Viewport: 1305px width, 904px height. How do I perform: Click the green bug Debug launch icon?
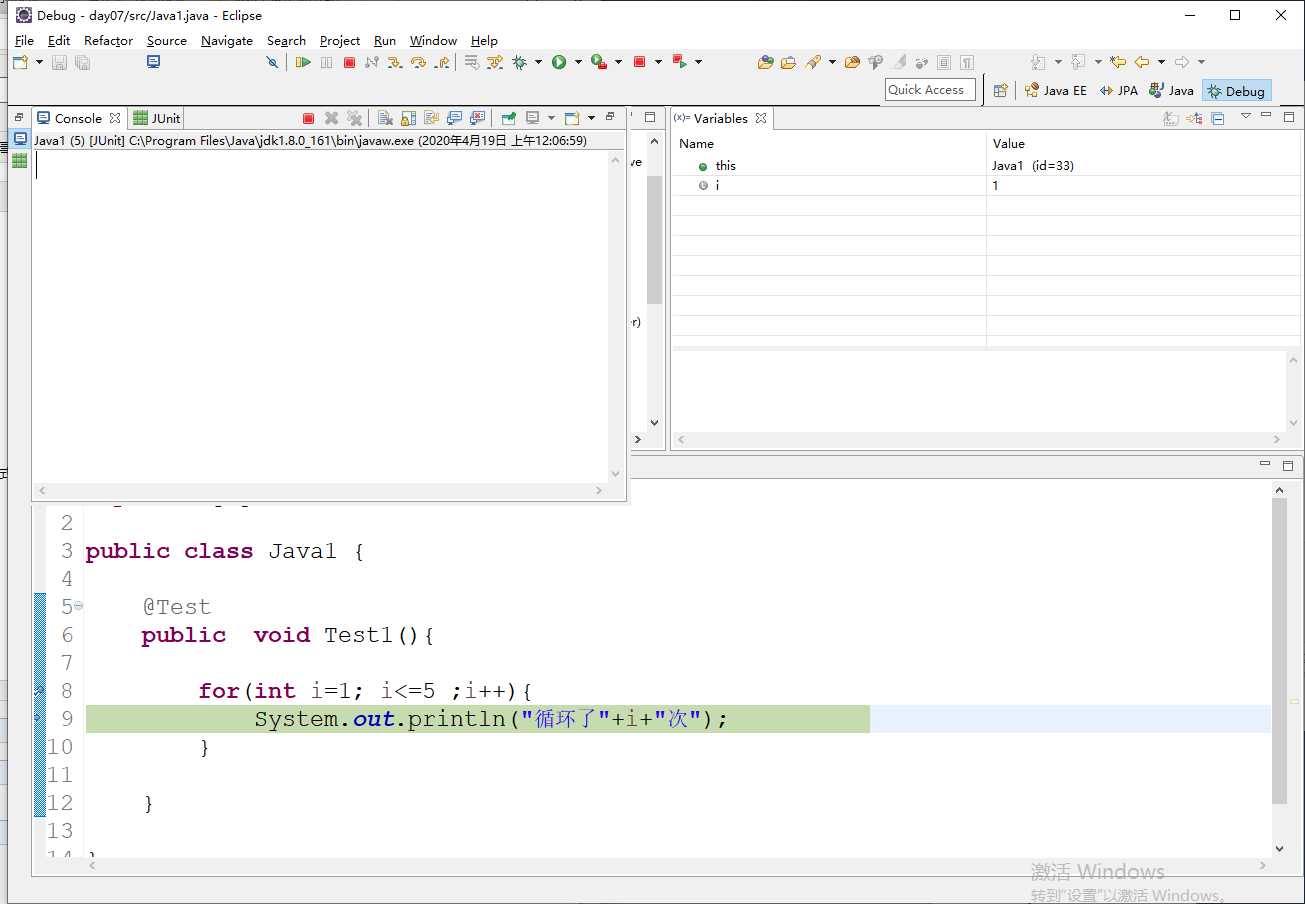pos(519,62)
